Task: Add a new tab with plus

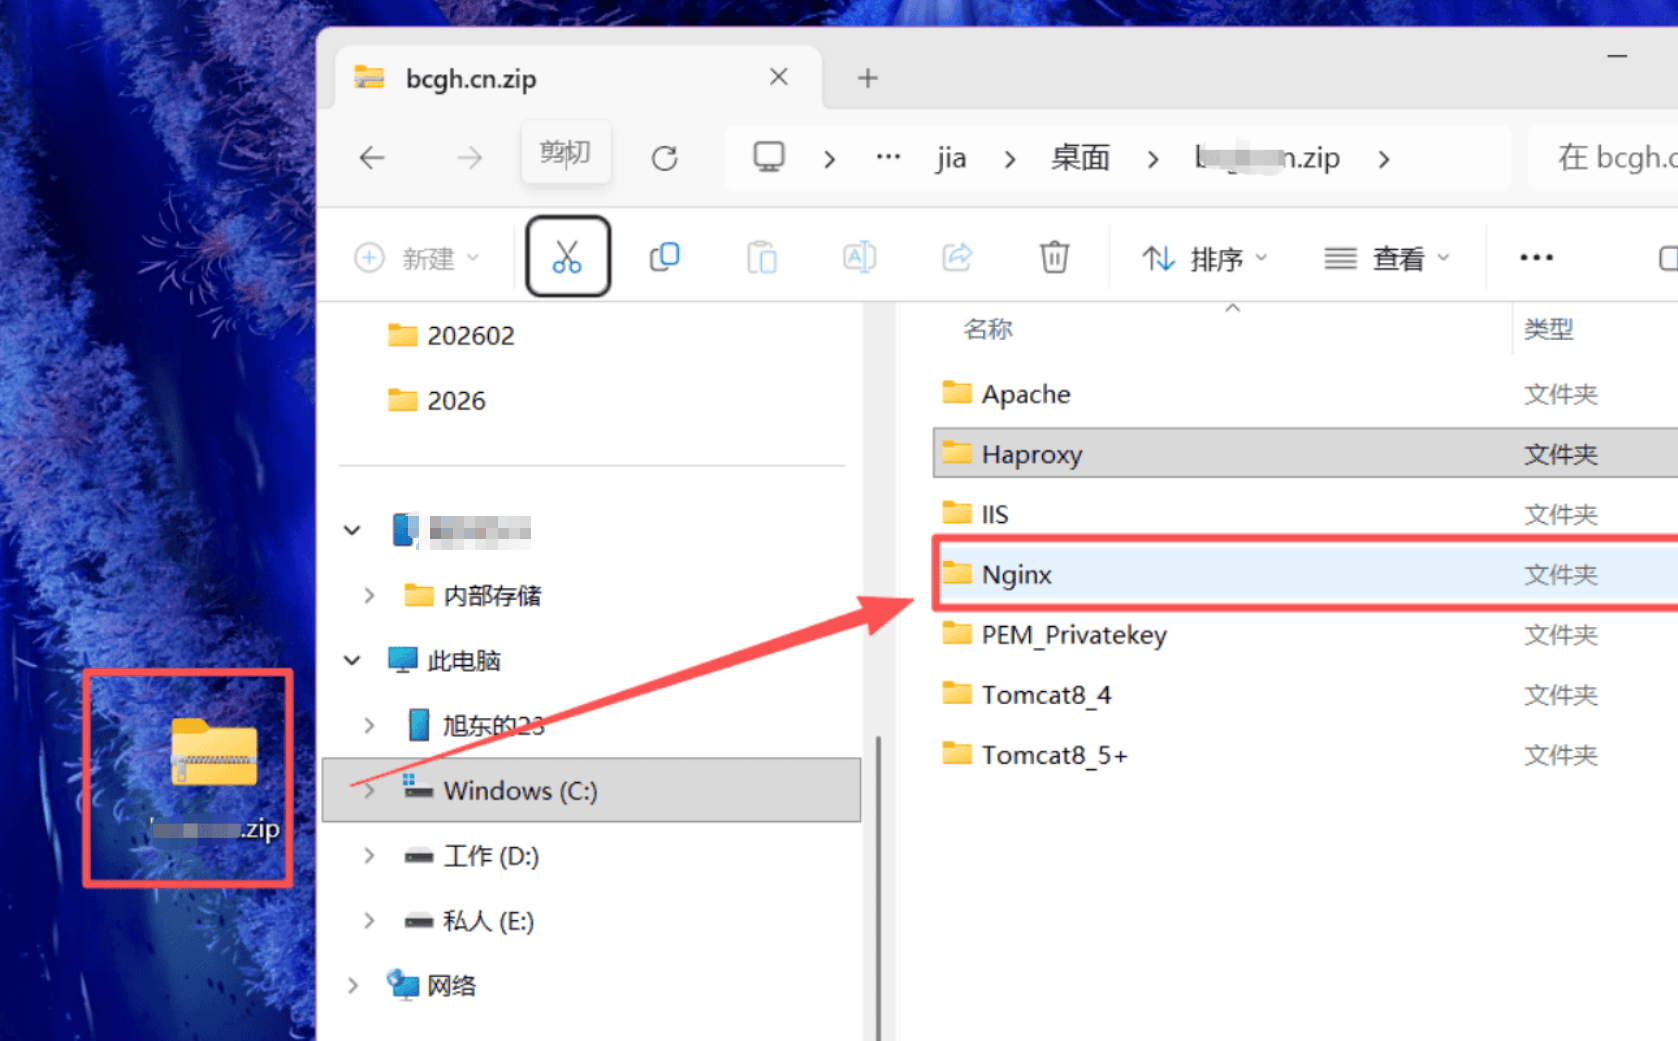Action: click(867, 78)
